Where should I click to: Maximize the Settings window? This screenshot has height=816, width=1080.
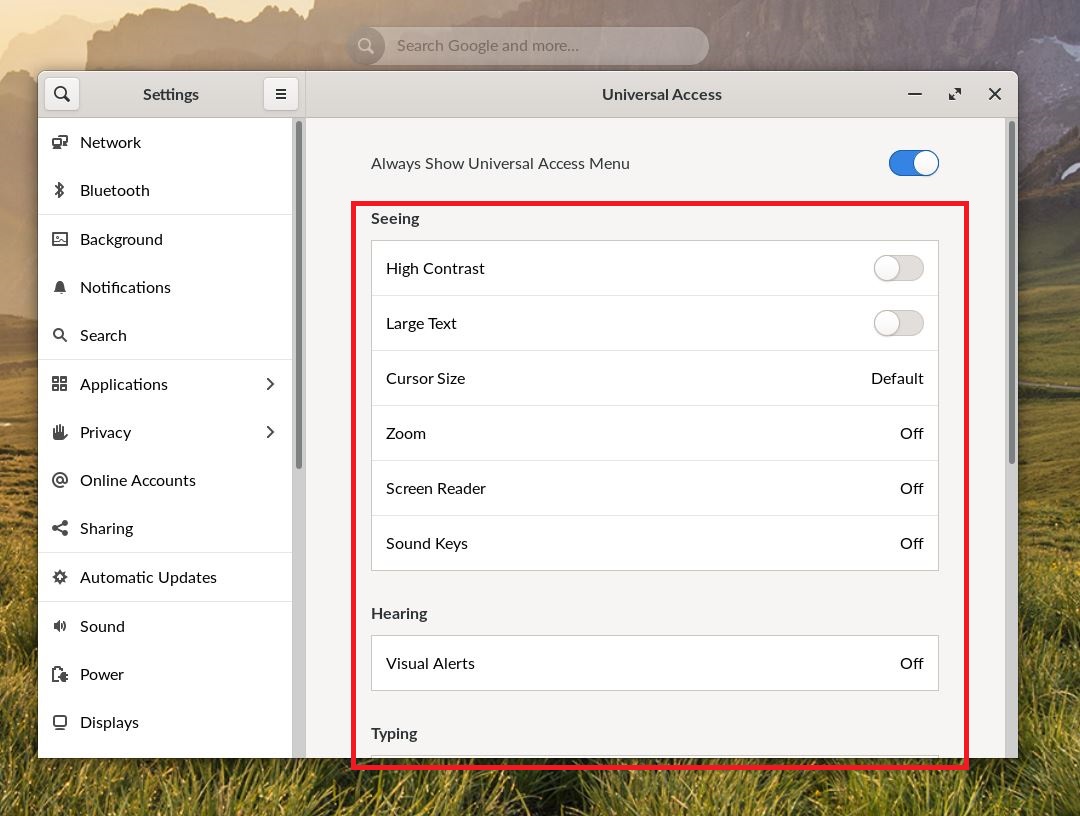coord(955,94)
